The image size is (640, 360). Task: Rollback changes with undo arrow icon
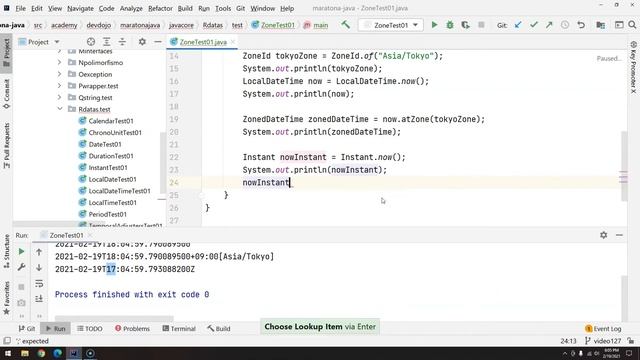581,25
